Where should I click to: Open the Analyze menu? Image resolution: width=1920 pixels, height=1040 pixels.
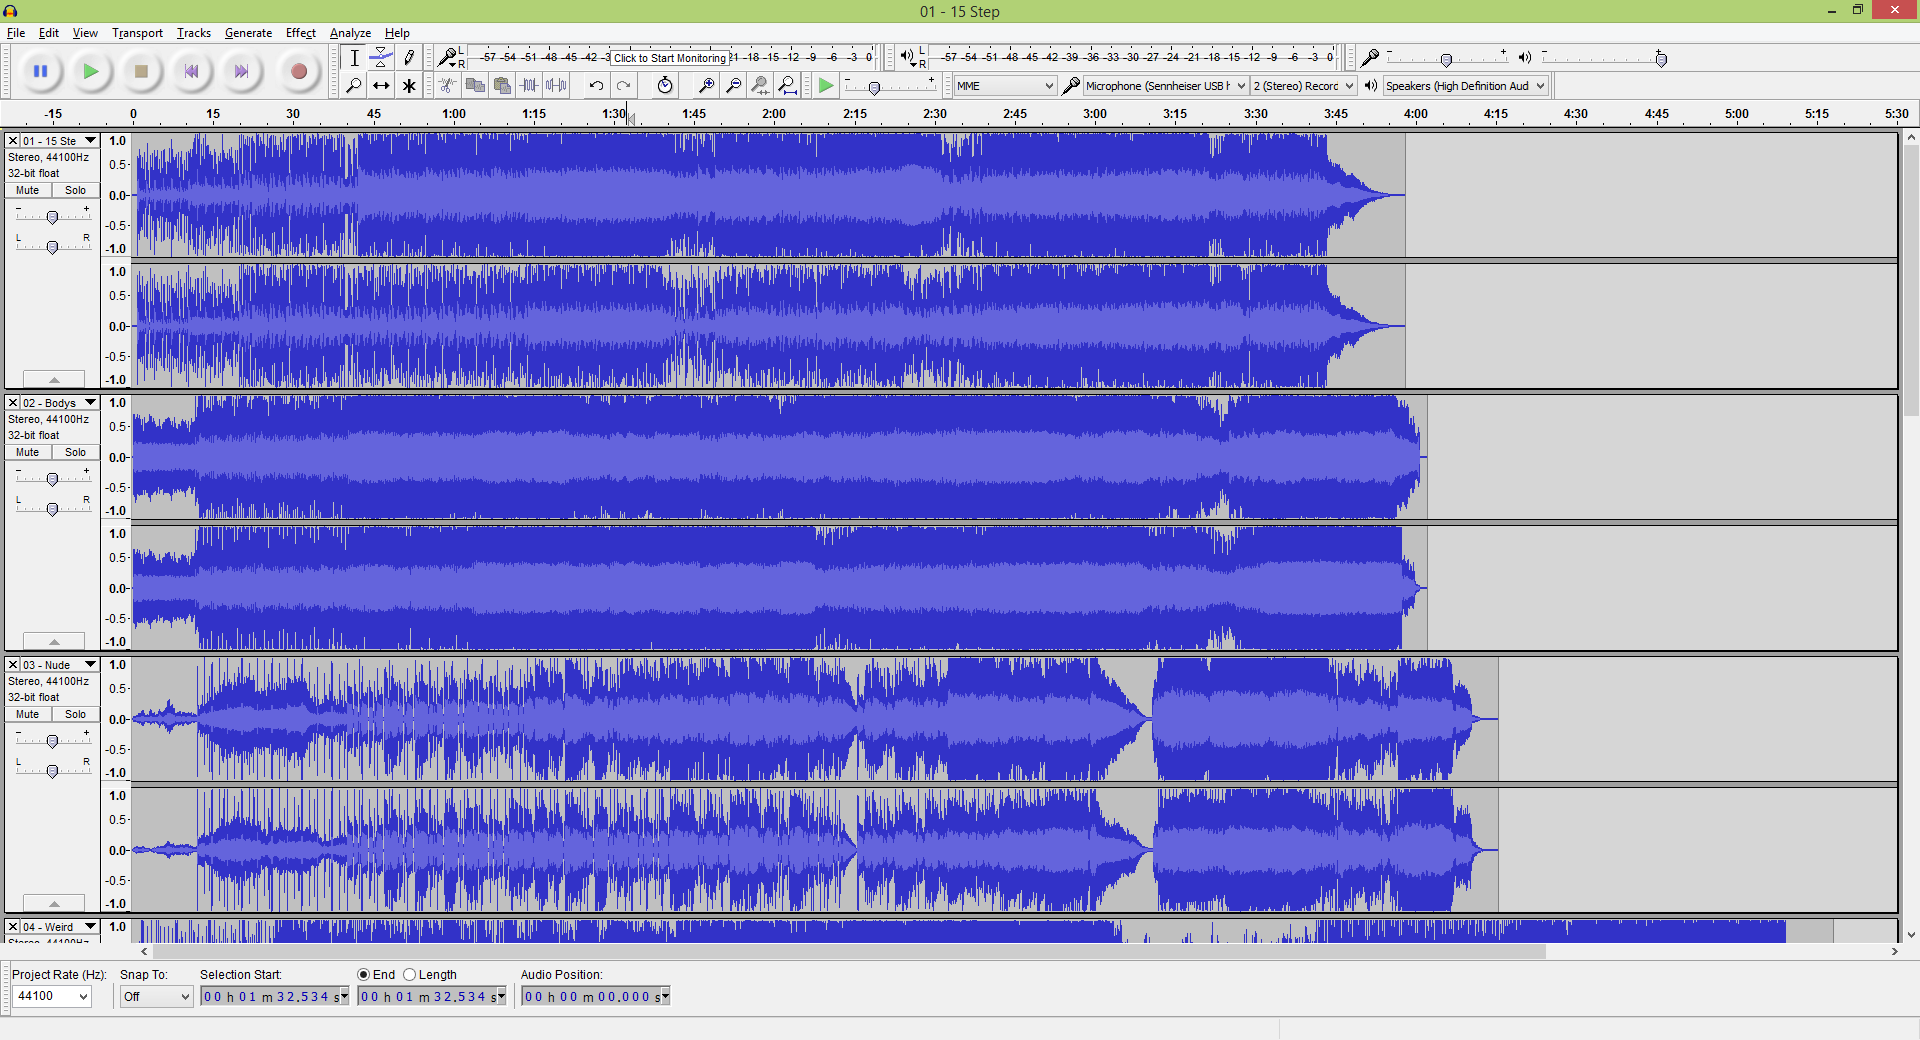350,33
